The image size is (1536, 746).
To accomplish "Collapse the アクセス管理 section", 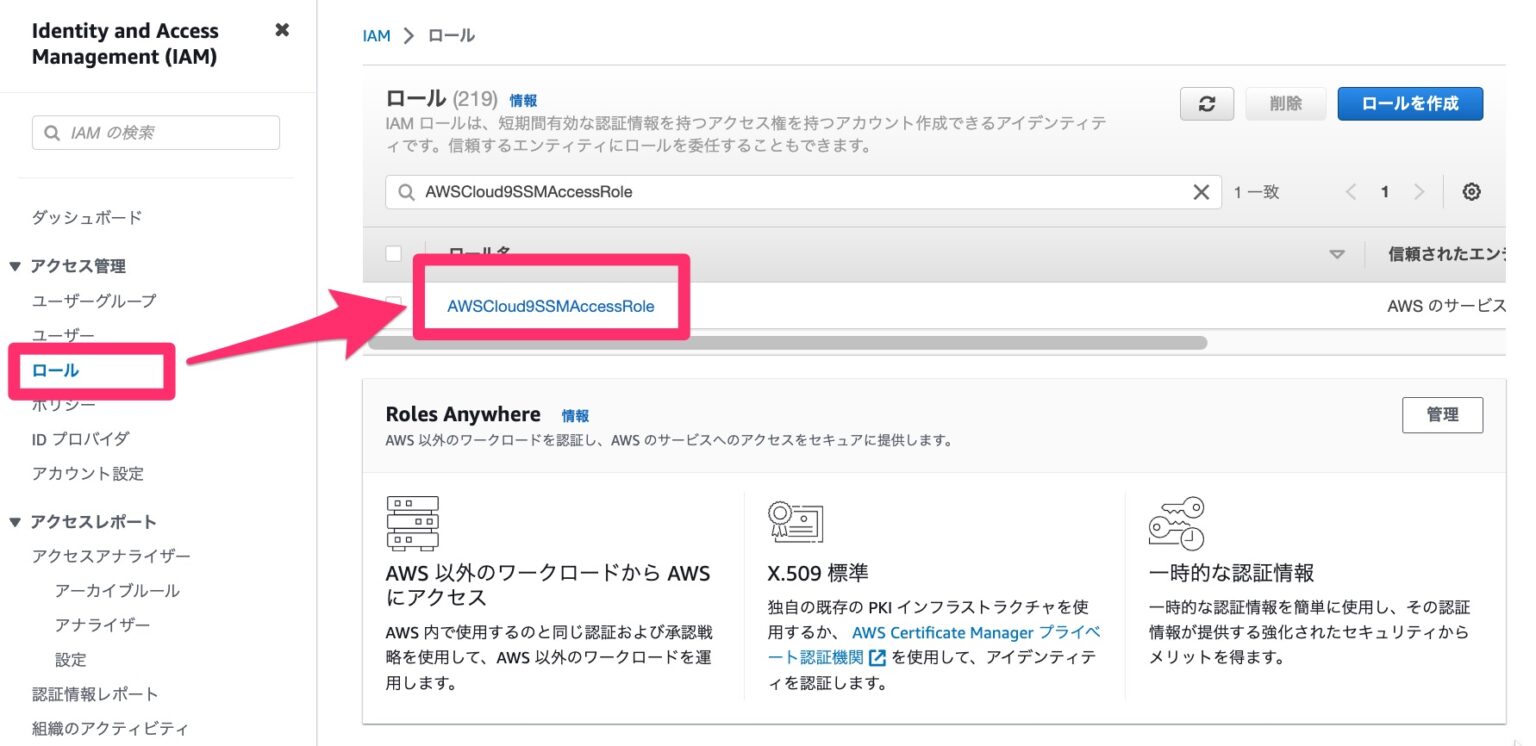I will [14, 266].
